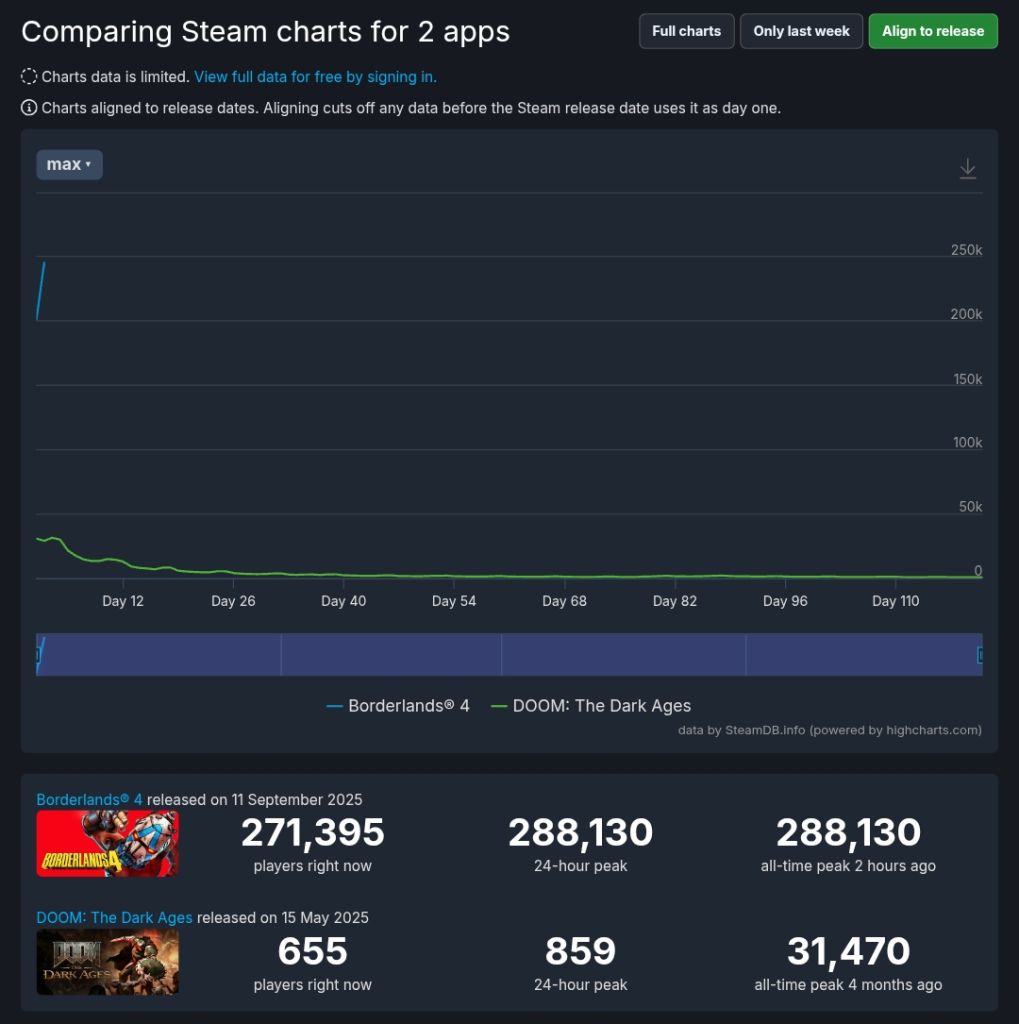Click the page title Comparing Steam charts

pos(265,31)
